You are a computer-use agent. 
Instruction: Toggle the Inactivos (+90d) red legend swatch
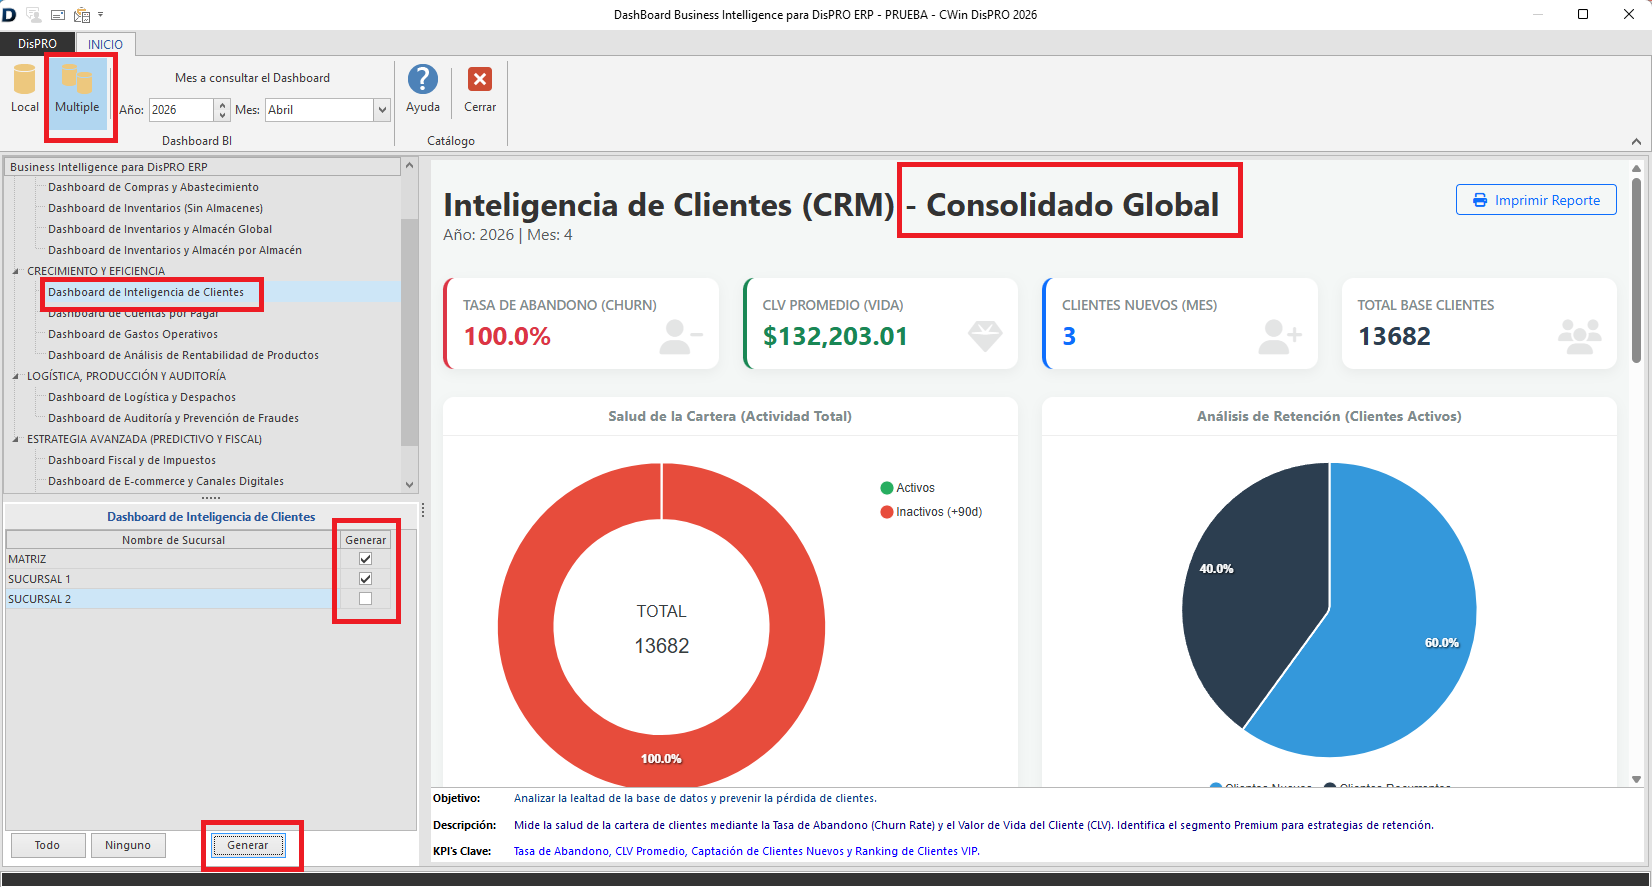coord(886,512)
